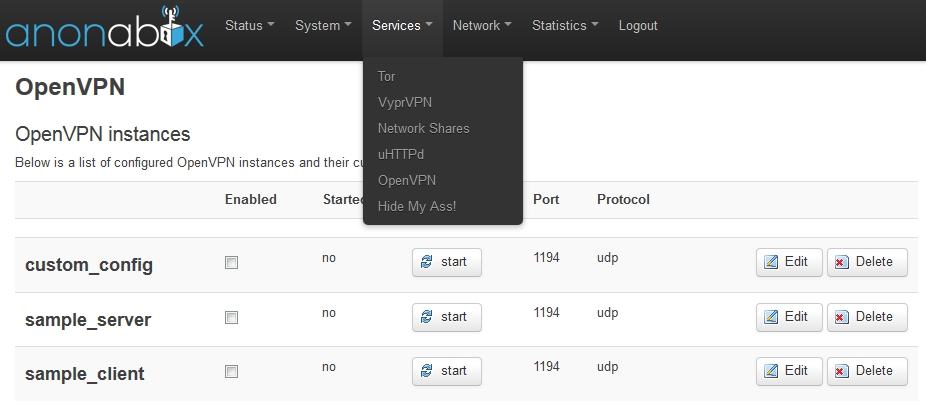Delete the sample_server instance
Screen dimensions: 926x409
click(866, 317)
